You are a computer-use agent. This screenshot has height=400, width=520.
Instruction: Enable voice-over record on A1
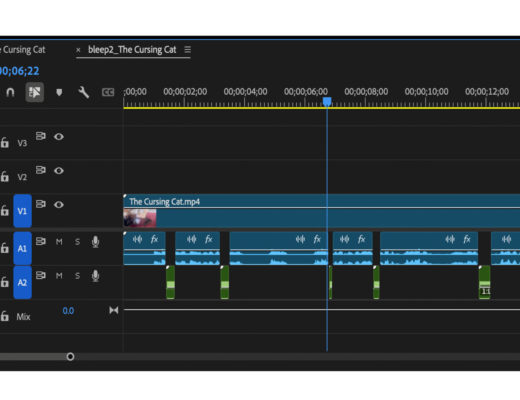(x=95, y=242)
